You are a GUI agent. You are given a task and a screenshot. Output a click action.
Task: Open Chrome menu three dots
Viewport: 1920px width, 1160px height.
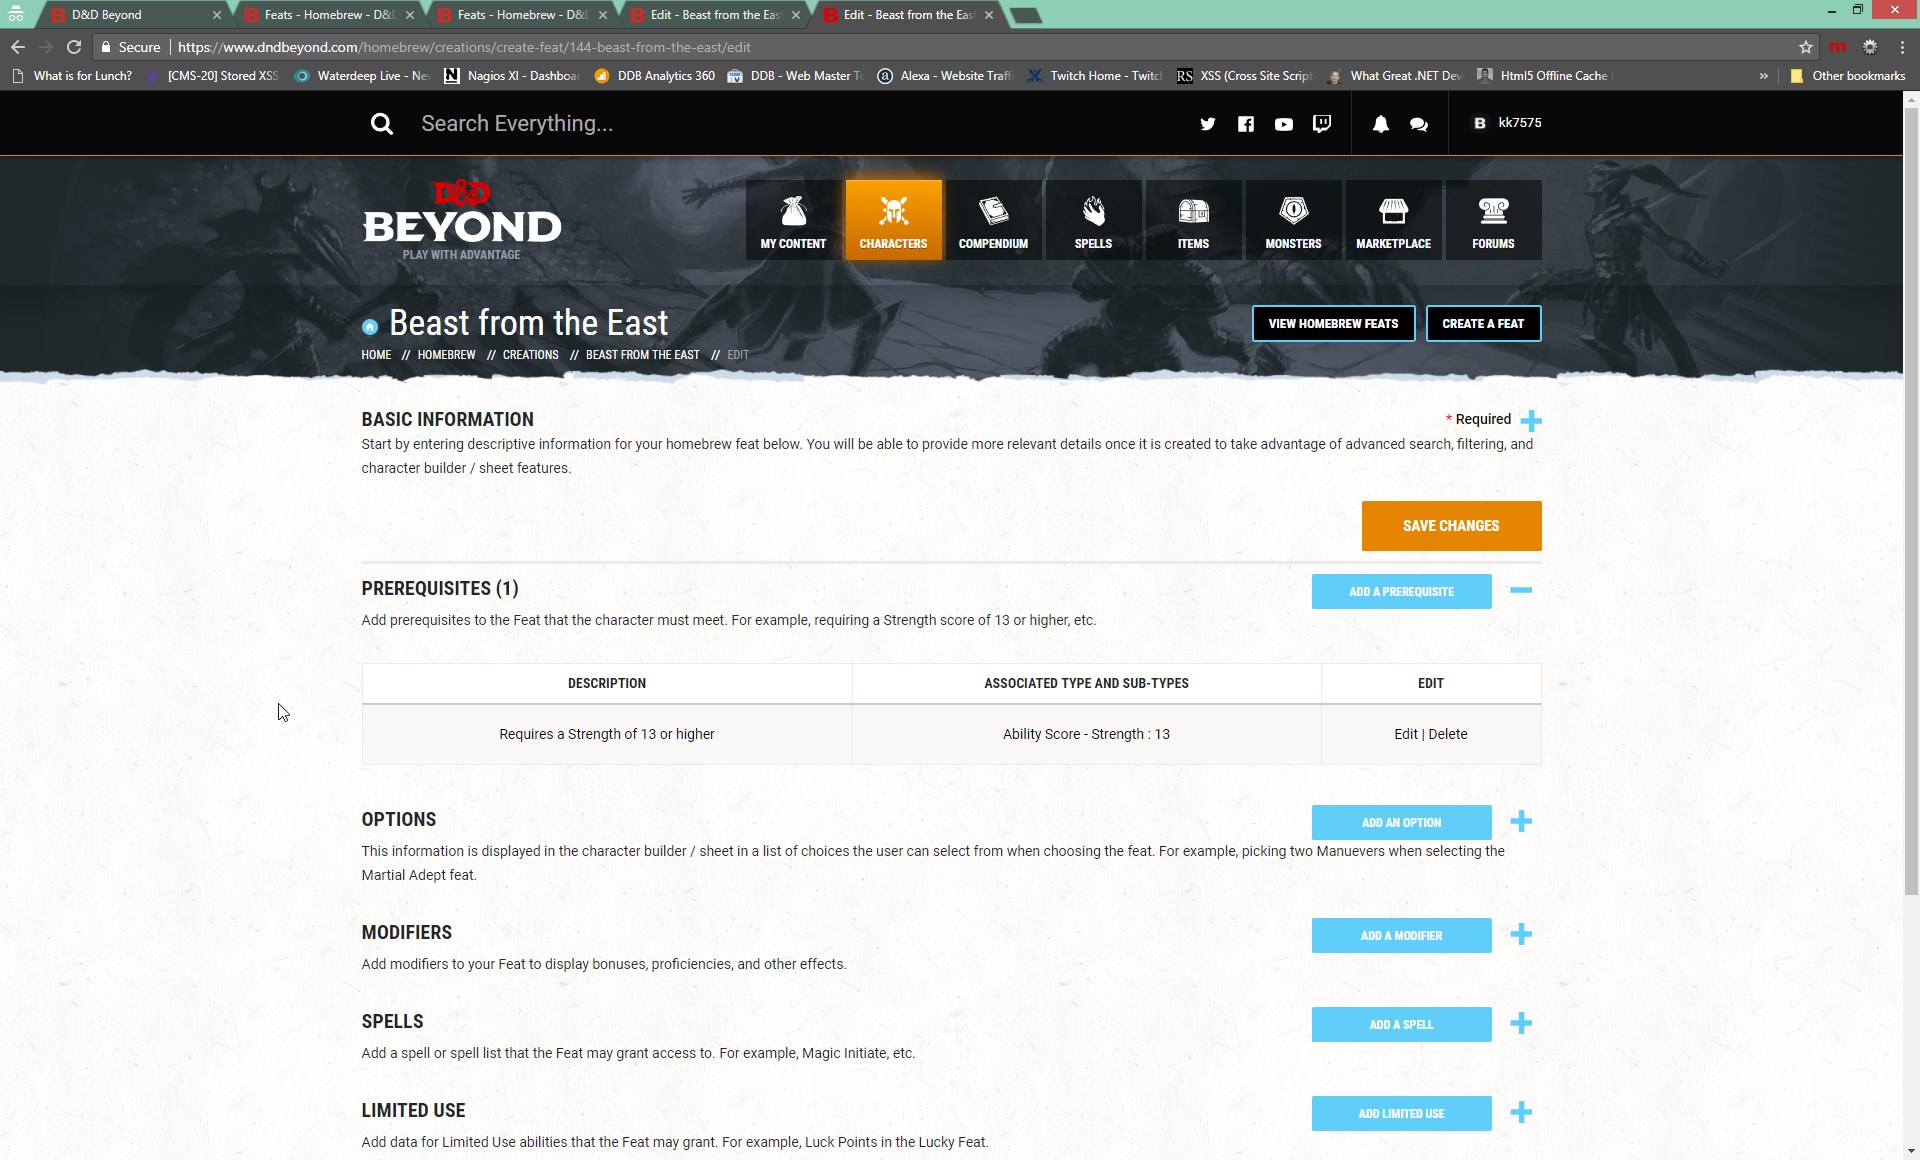coord(1902,47)
